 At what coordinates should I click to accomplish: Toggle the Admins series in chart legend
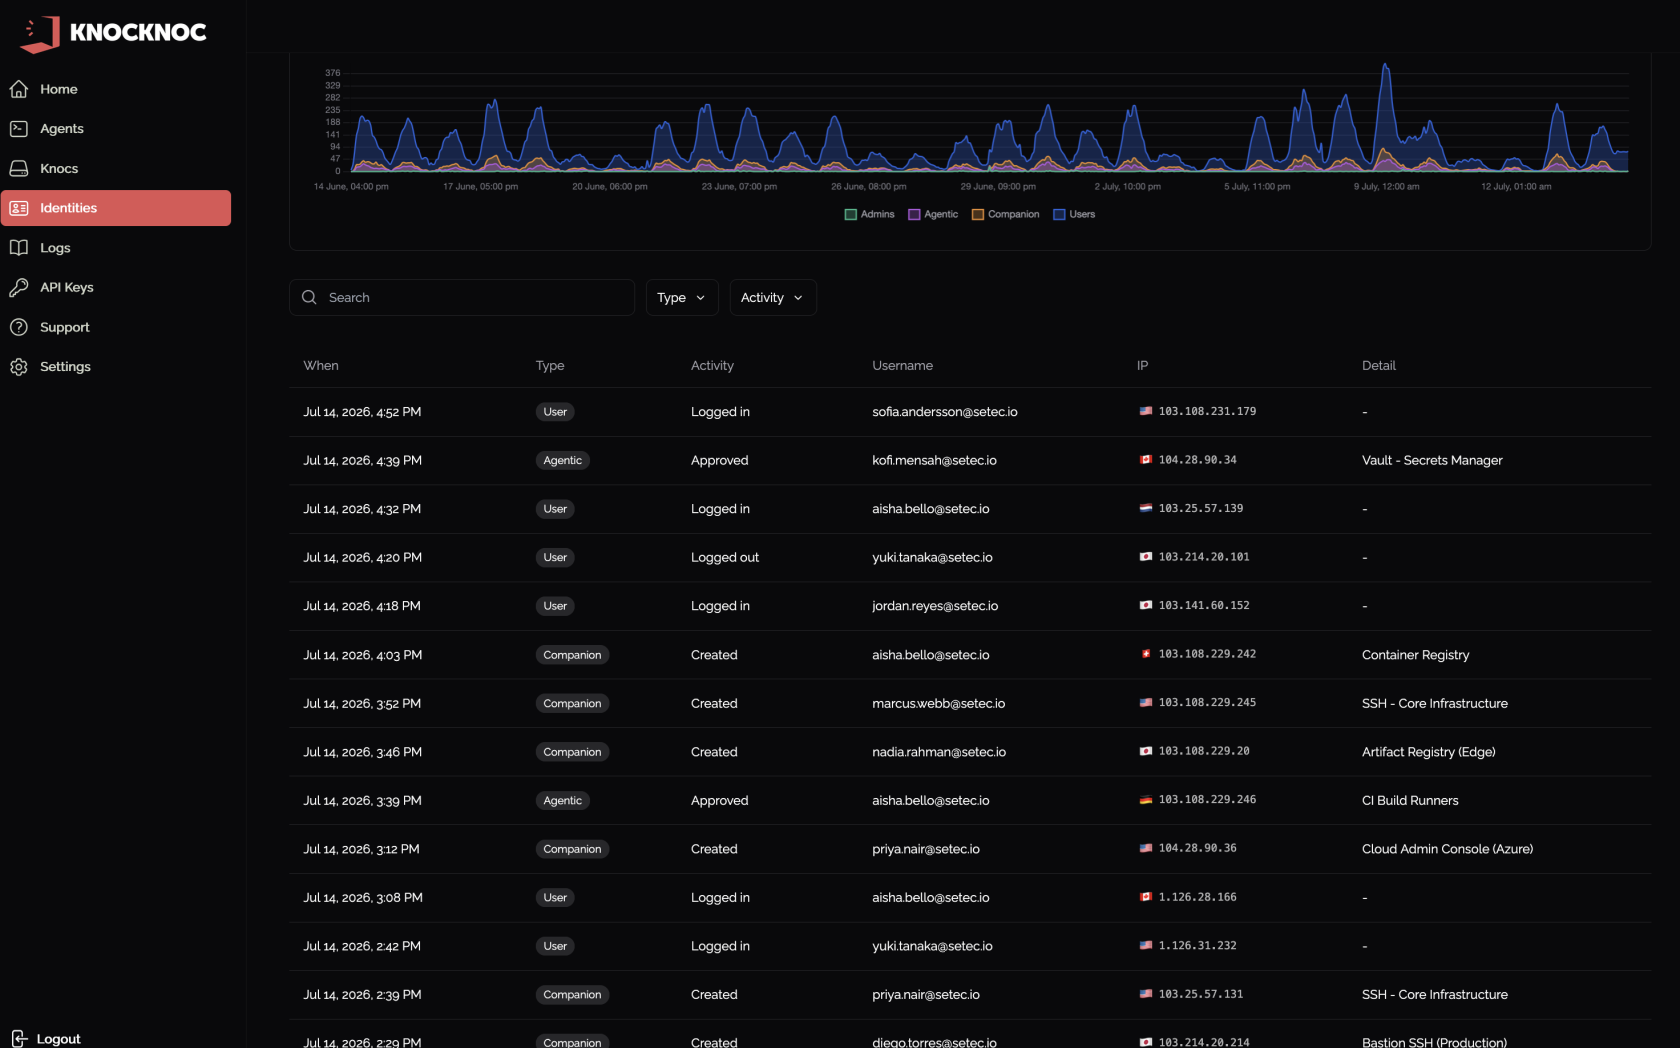click(869, 214)
